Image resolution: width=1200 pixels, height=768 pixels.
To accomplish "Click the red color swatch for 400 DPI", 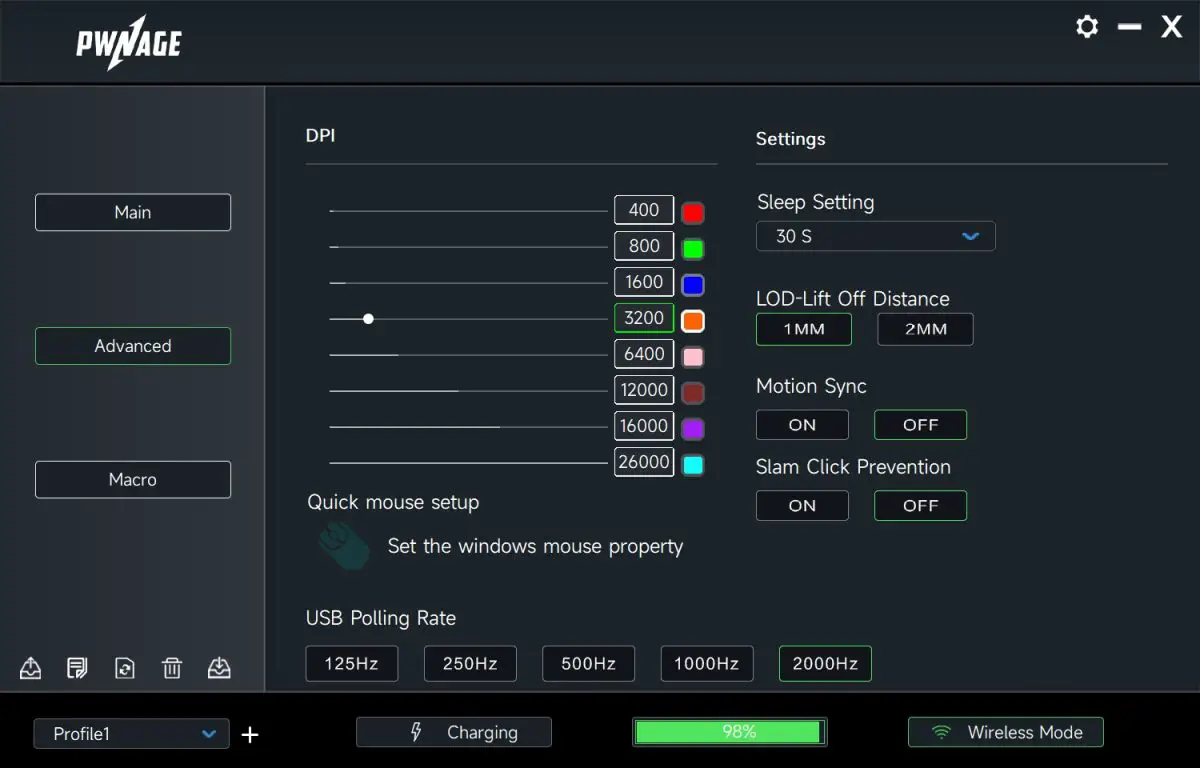I will point(693,213).
